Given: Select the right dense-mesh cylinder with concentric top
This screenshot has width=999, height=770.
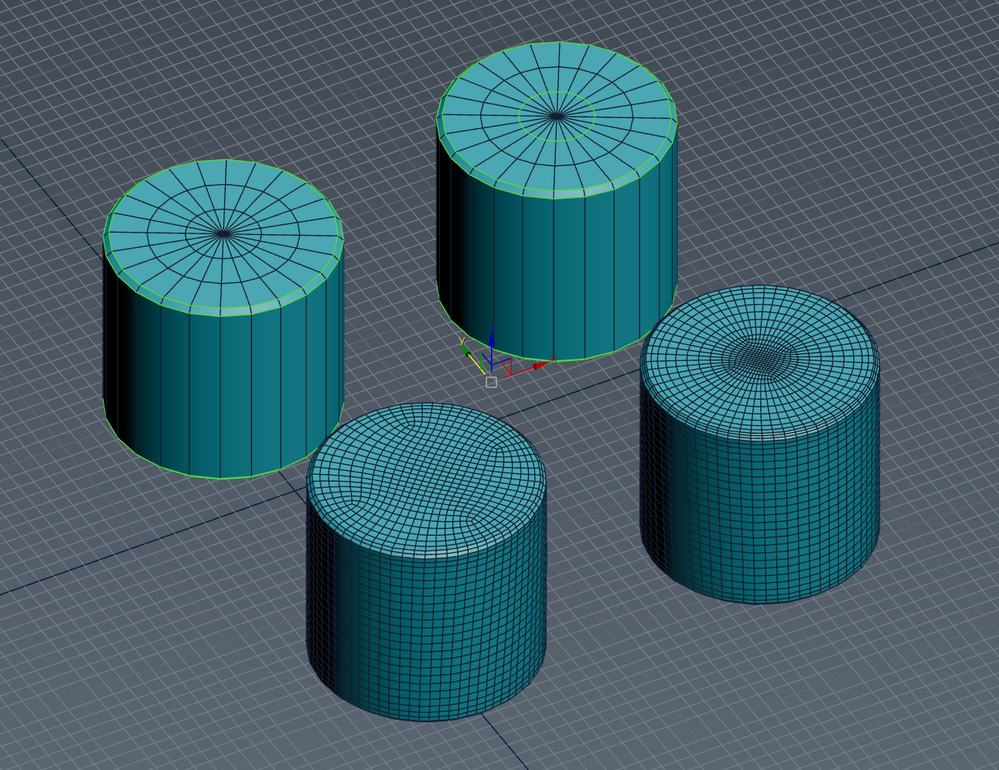Looking at the screenshot, I should click(760, 444).
